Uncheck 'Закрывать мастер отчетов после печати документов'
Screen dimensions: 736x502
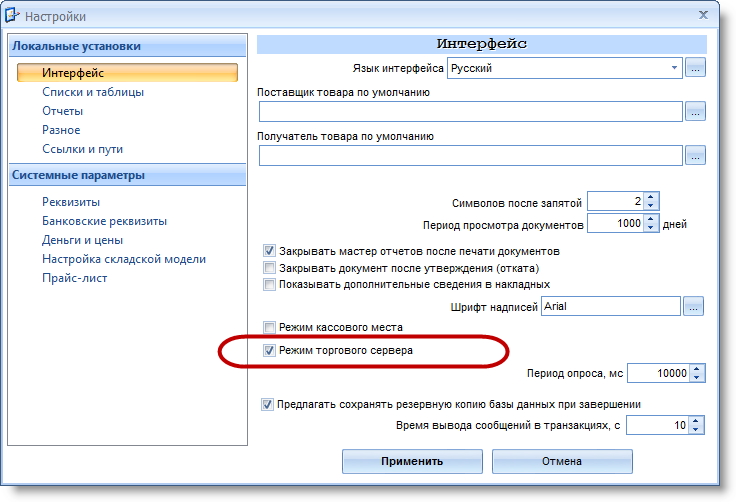point(269,250)
